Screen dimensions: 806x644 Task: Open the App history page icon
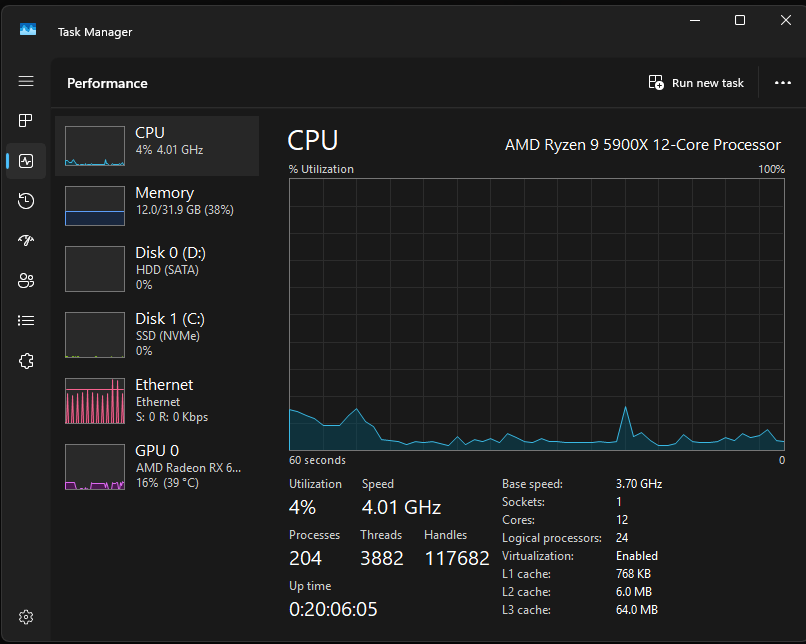pyautogui.click(x=26, y=201)
